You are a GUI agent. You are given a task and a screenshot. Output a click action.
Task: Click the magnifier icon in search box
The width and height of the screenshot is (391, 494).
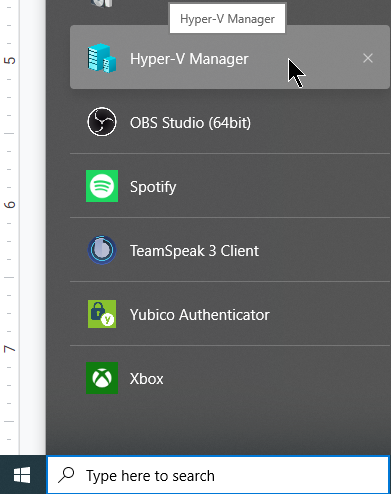click(x=66, y=475)
